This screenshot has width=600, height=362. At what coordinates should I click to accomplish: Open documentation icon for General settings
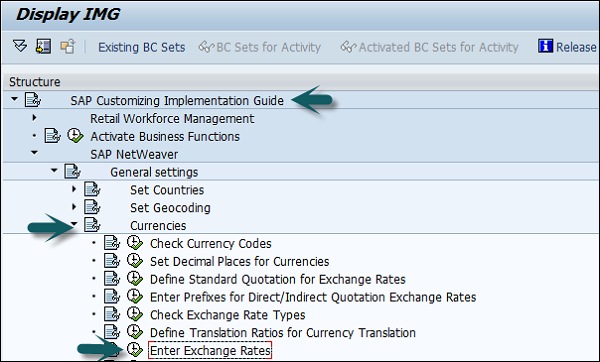[72, 171]
